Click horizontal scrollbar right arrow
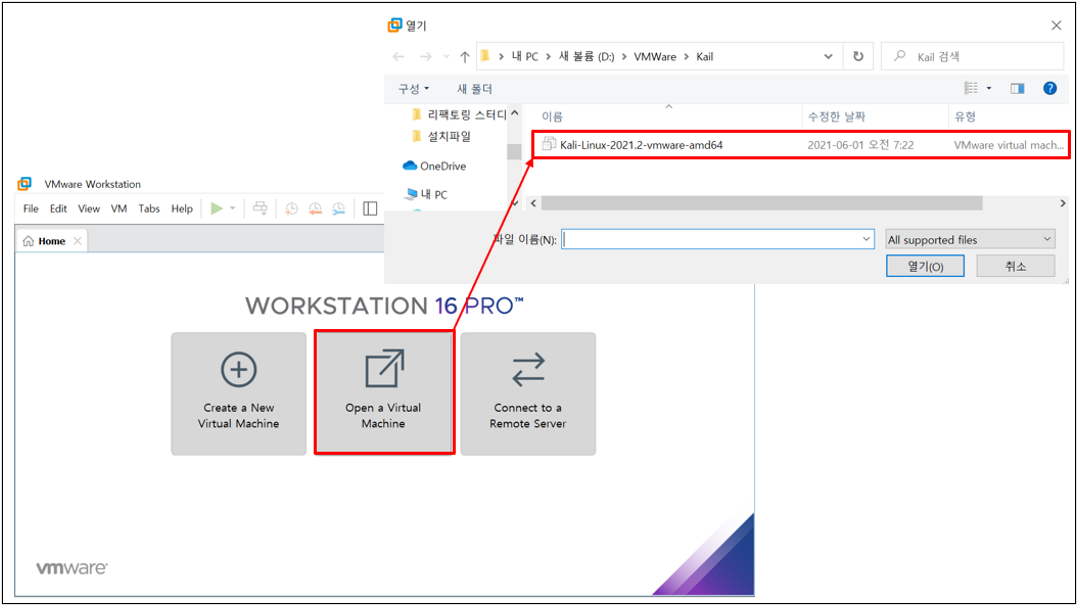 click(x=1062, y=203)
